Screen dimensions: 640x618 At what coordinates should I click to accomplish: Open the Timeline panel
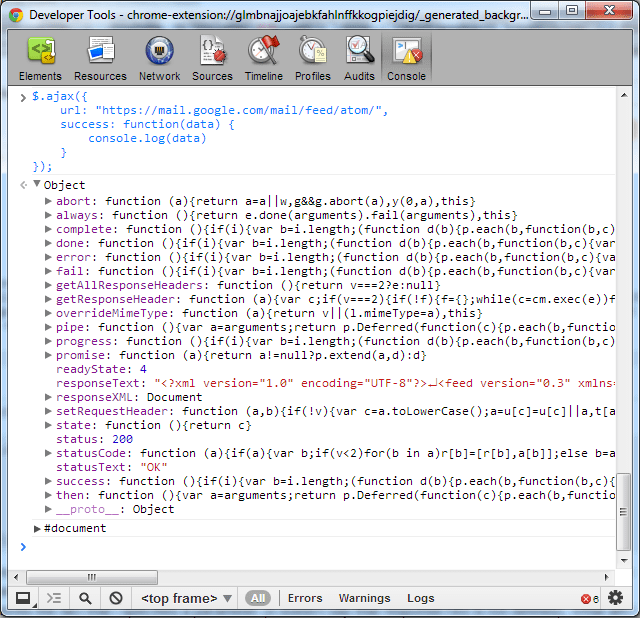click(x=263, y=58)
